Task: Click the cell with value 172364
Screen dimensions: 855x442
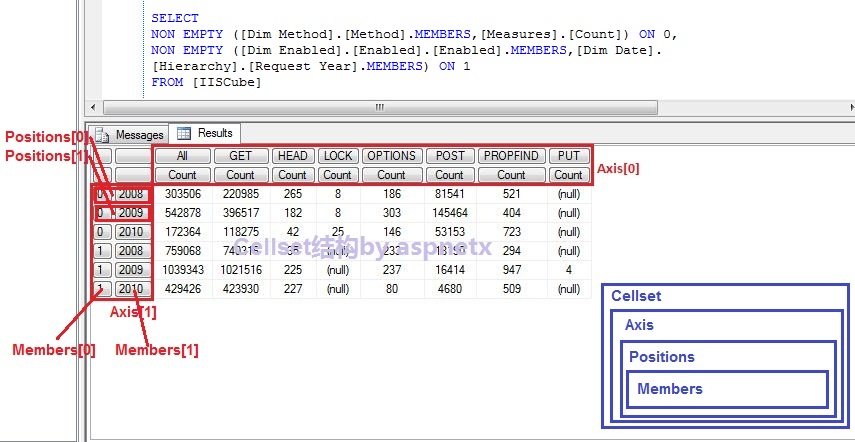Action: point(182,232)
